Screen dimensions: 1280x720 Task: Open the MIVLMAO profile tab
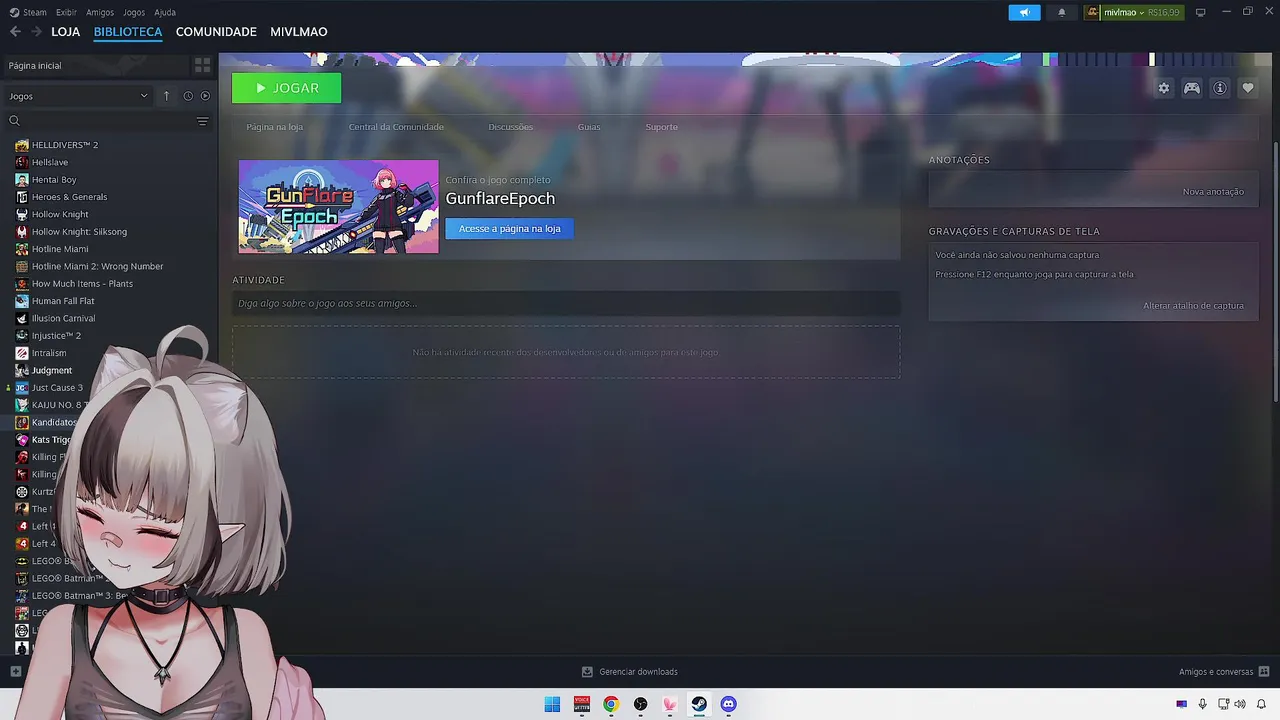[x=299, y=32]
